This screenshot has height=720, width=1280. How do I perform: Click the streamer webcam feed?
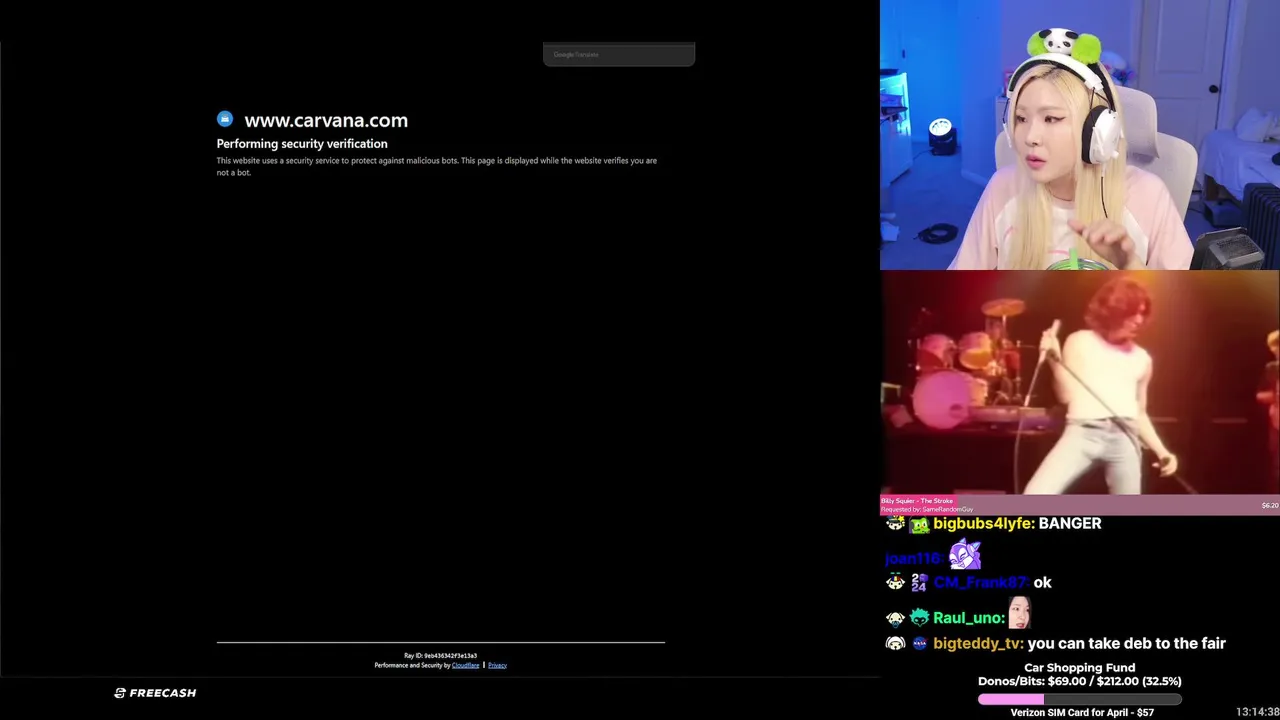pos(1080,135)
